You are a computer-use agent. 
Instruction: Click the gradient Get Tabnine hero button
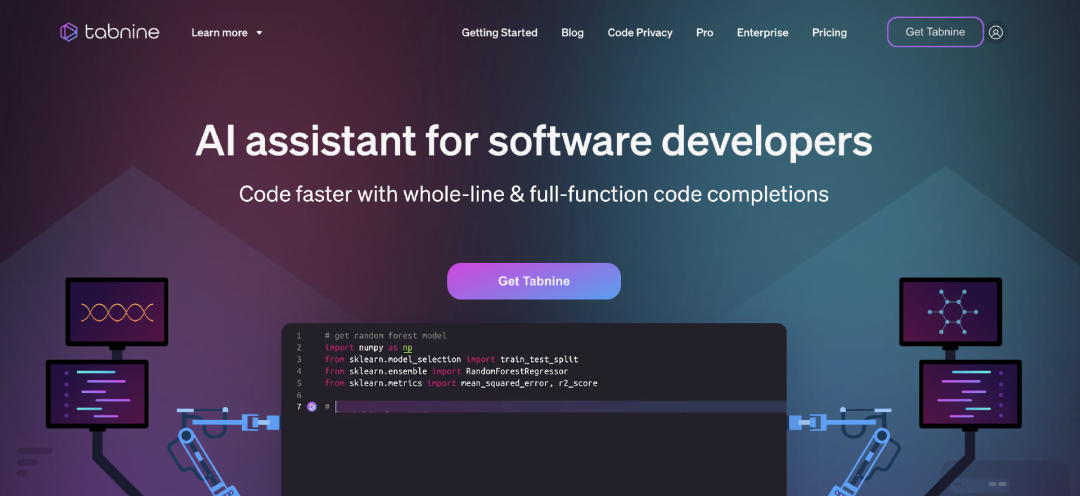534,281
